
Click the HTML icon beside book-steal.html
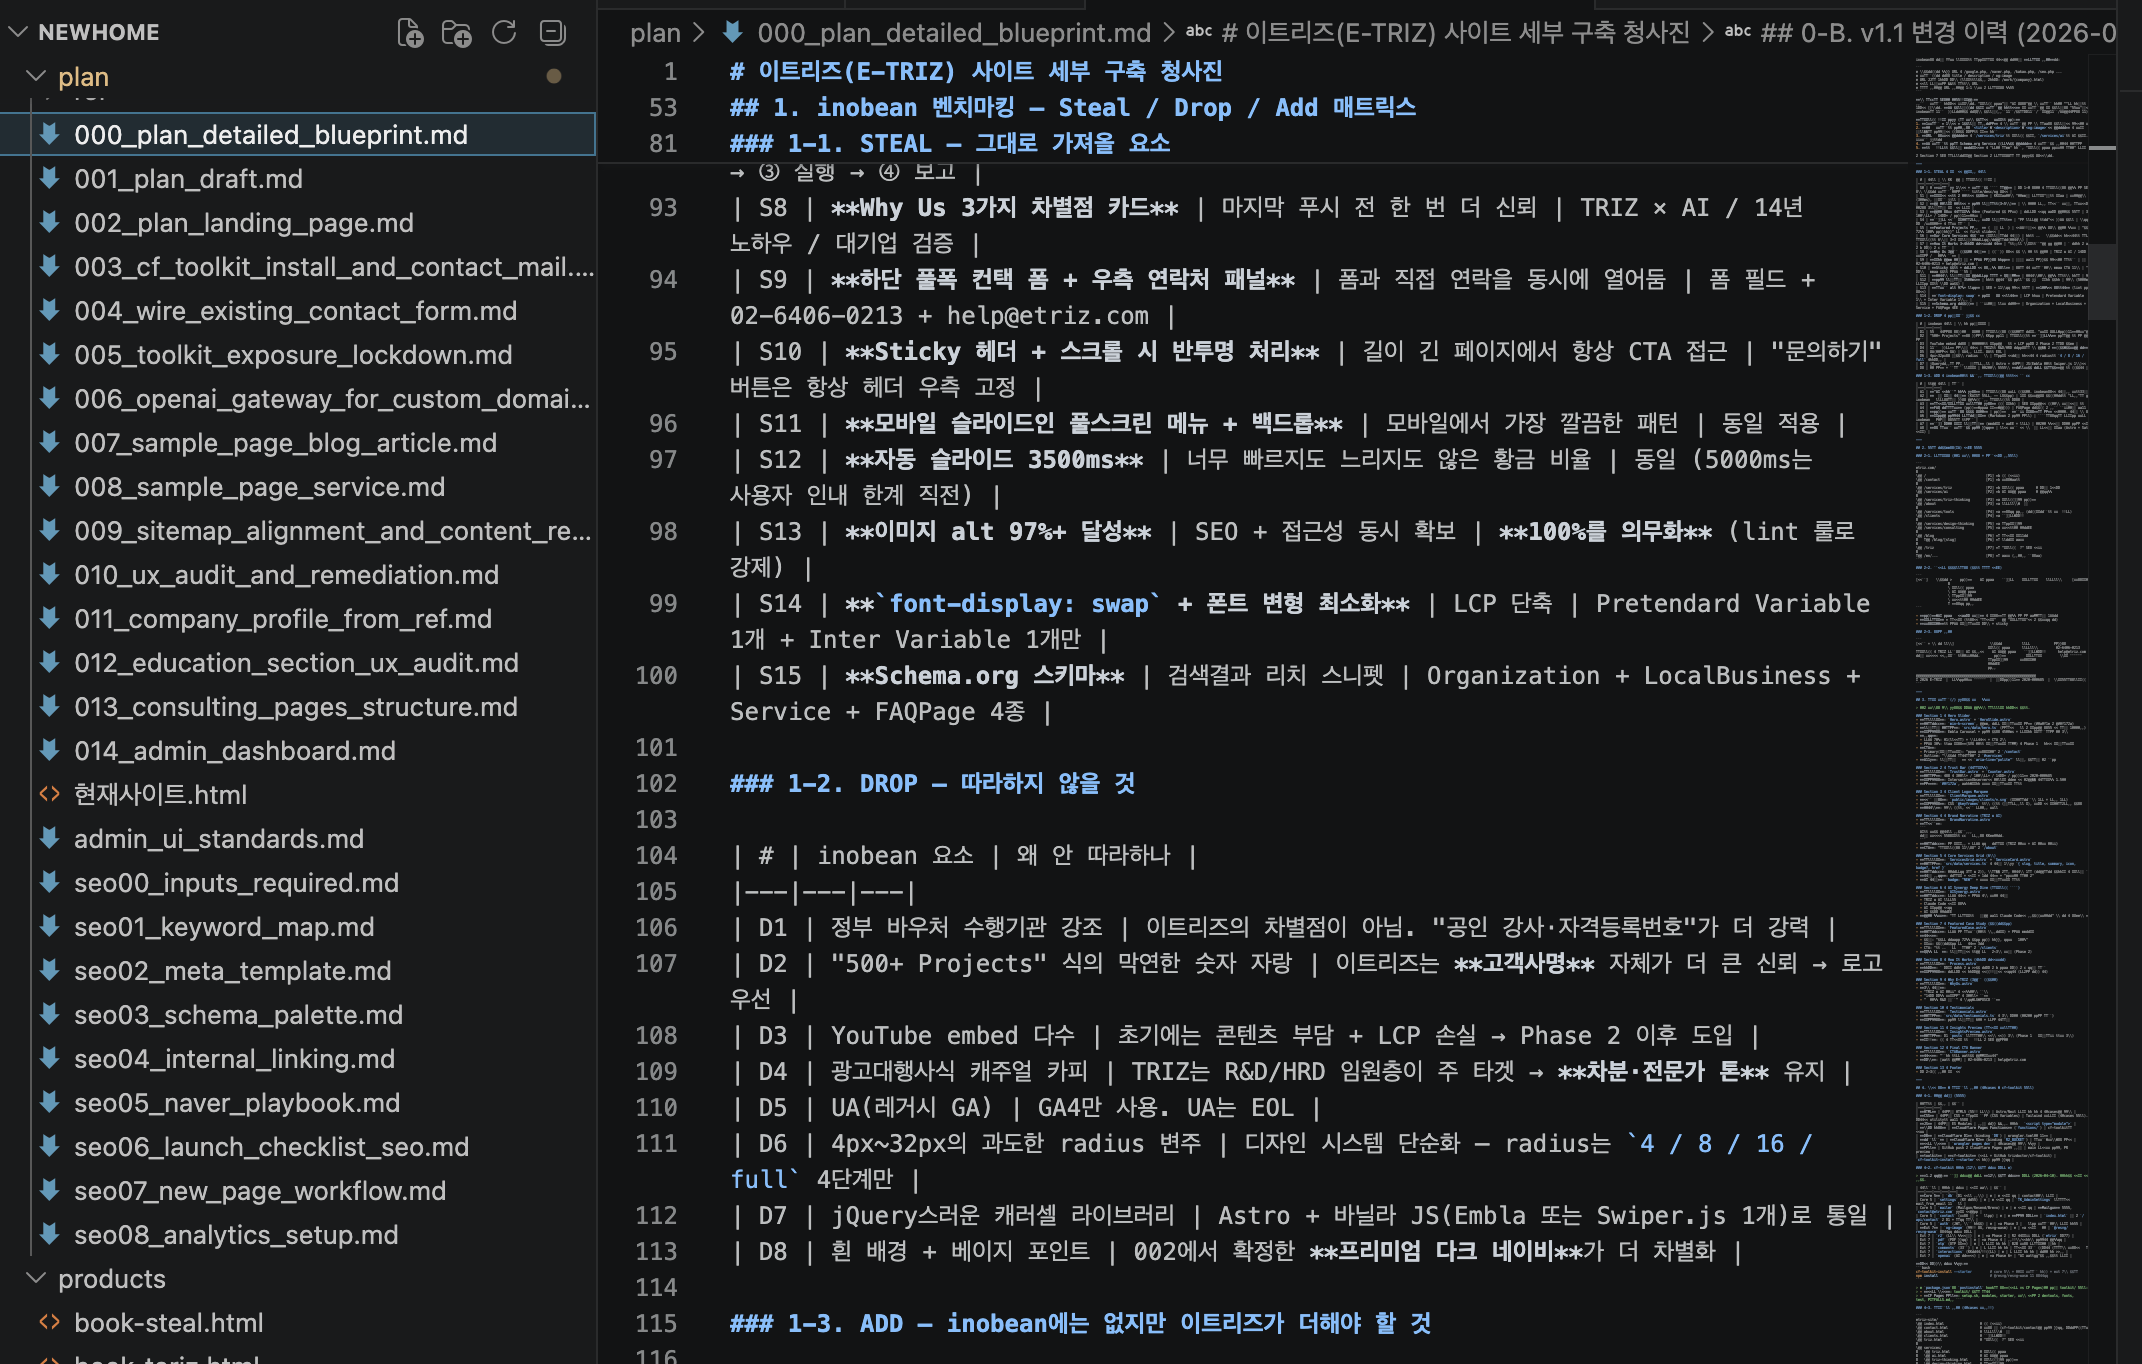[x=49, y=1322]
